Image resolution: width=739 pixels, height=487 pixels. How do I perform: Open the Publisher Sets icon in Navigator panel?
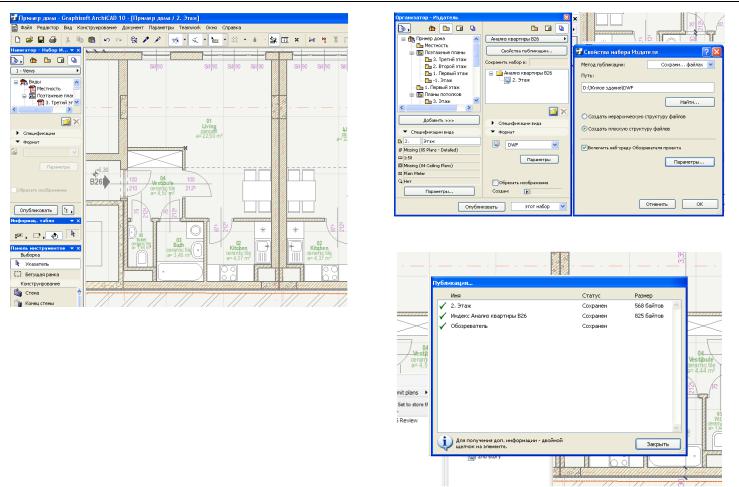[74, 60]
